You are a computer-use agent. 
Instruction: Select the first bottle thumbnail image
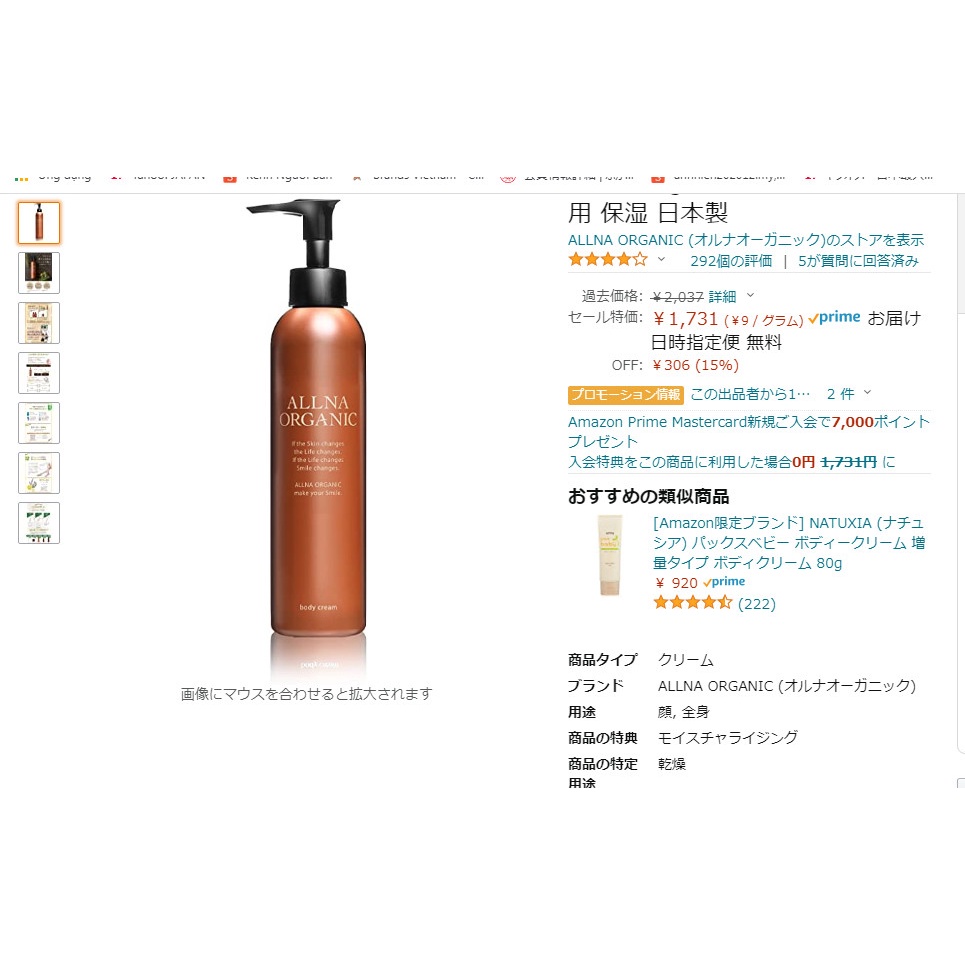39,223
